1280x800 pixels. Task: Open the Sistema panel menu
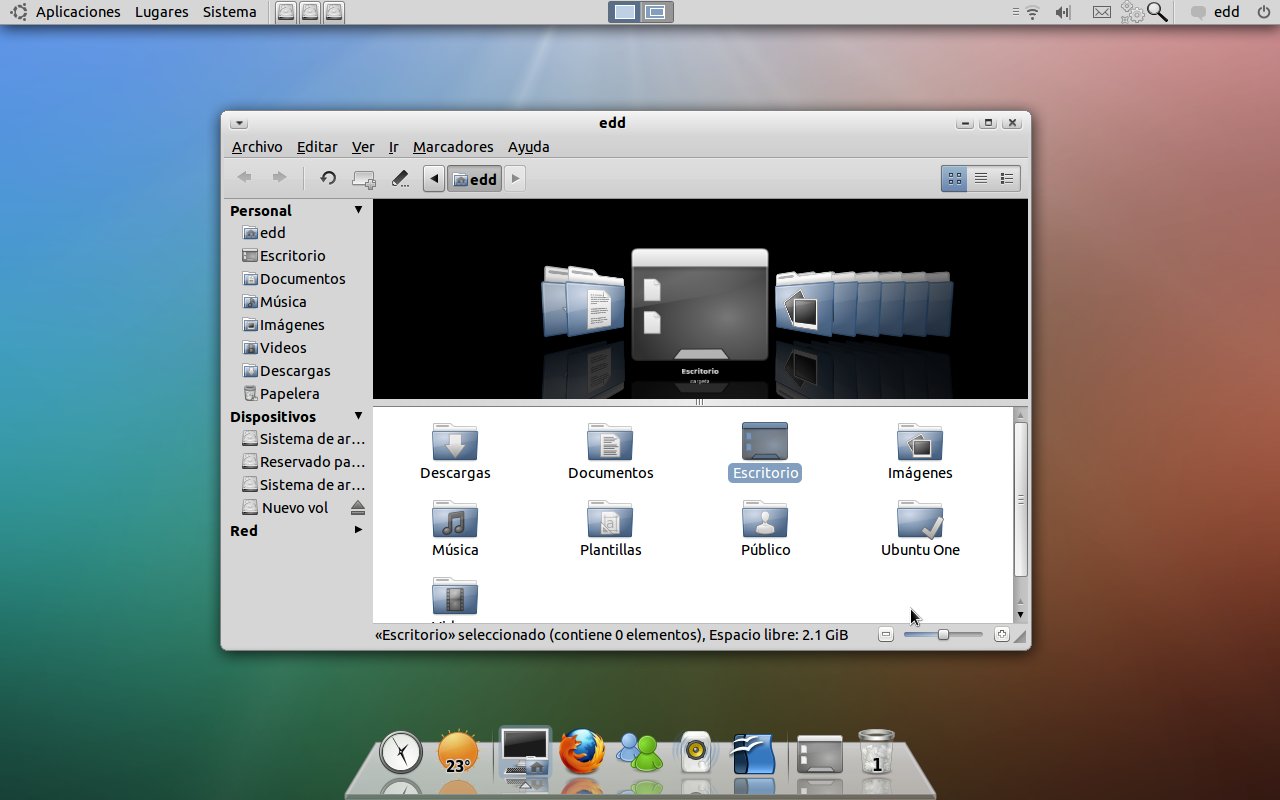point(229,12)
